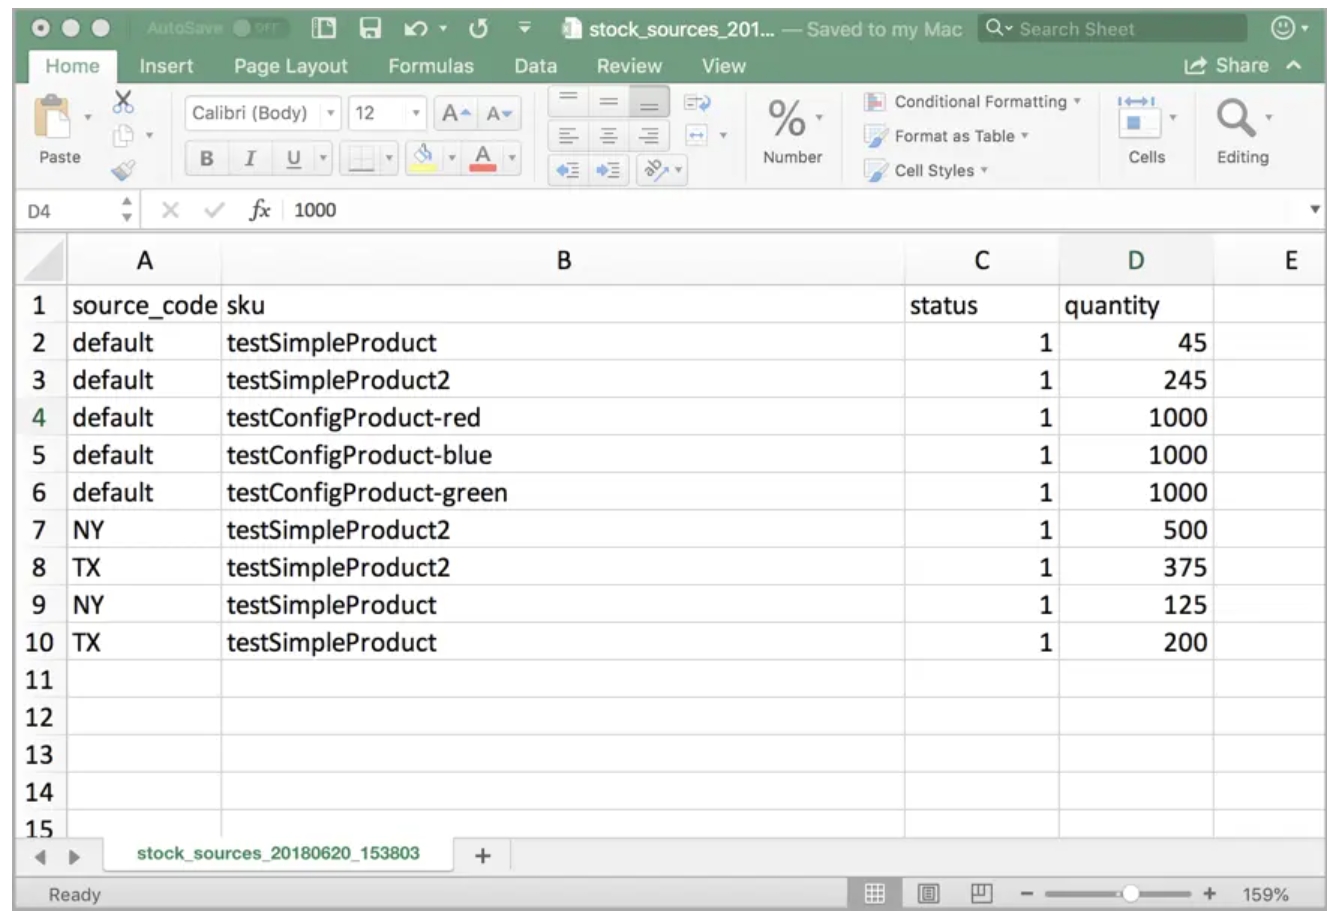Open the View ribbon tab
The width and height of the screenshot is (1339, 916).
(723, 66)
